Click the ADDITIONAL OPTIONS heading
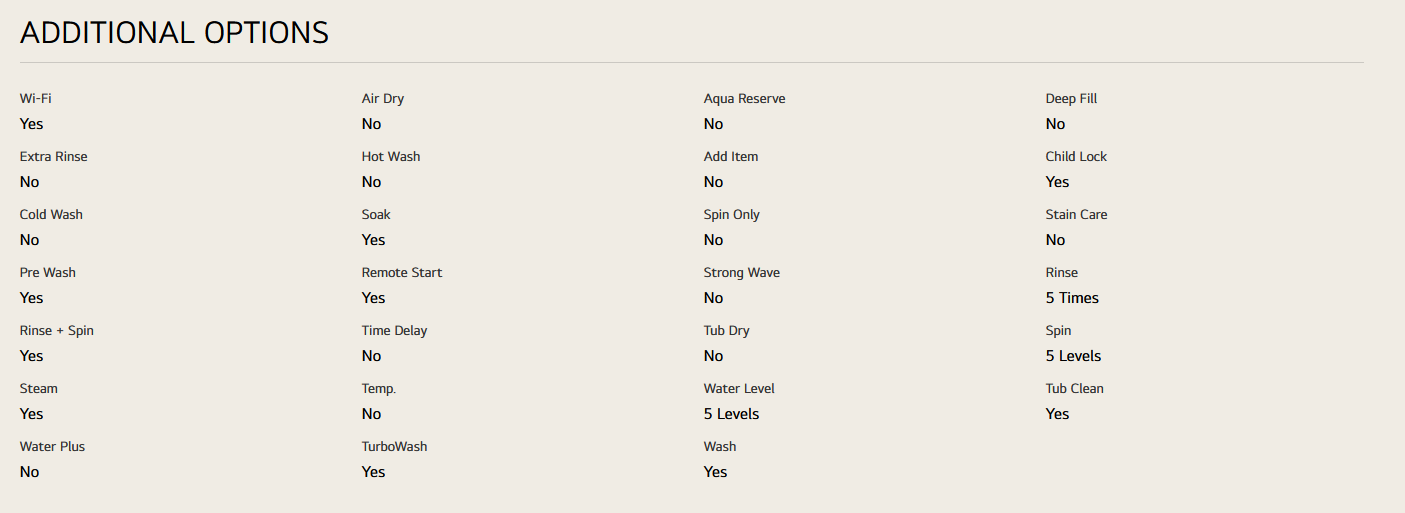 [x=174, y=32]
